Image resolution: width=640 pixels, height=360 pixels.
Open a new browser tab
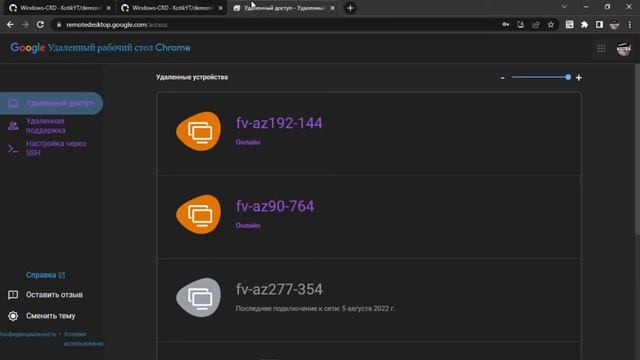click(x=350, y=8)
